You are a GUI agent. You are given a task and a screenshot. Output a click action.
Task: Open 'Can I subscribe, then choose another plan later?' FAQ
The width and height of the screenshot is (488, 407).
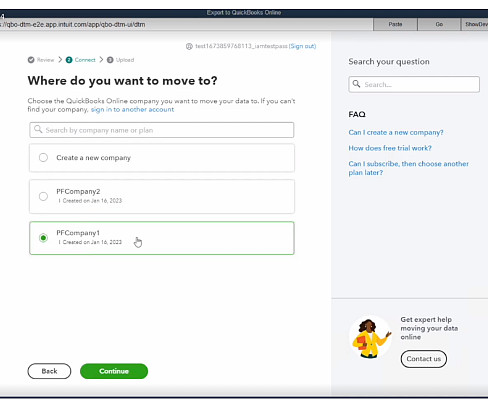coord(409,168)
